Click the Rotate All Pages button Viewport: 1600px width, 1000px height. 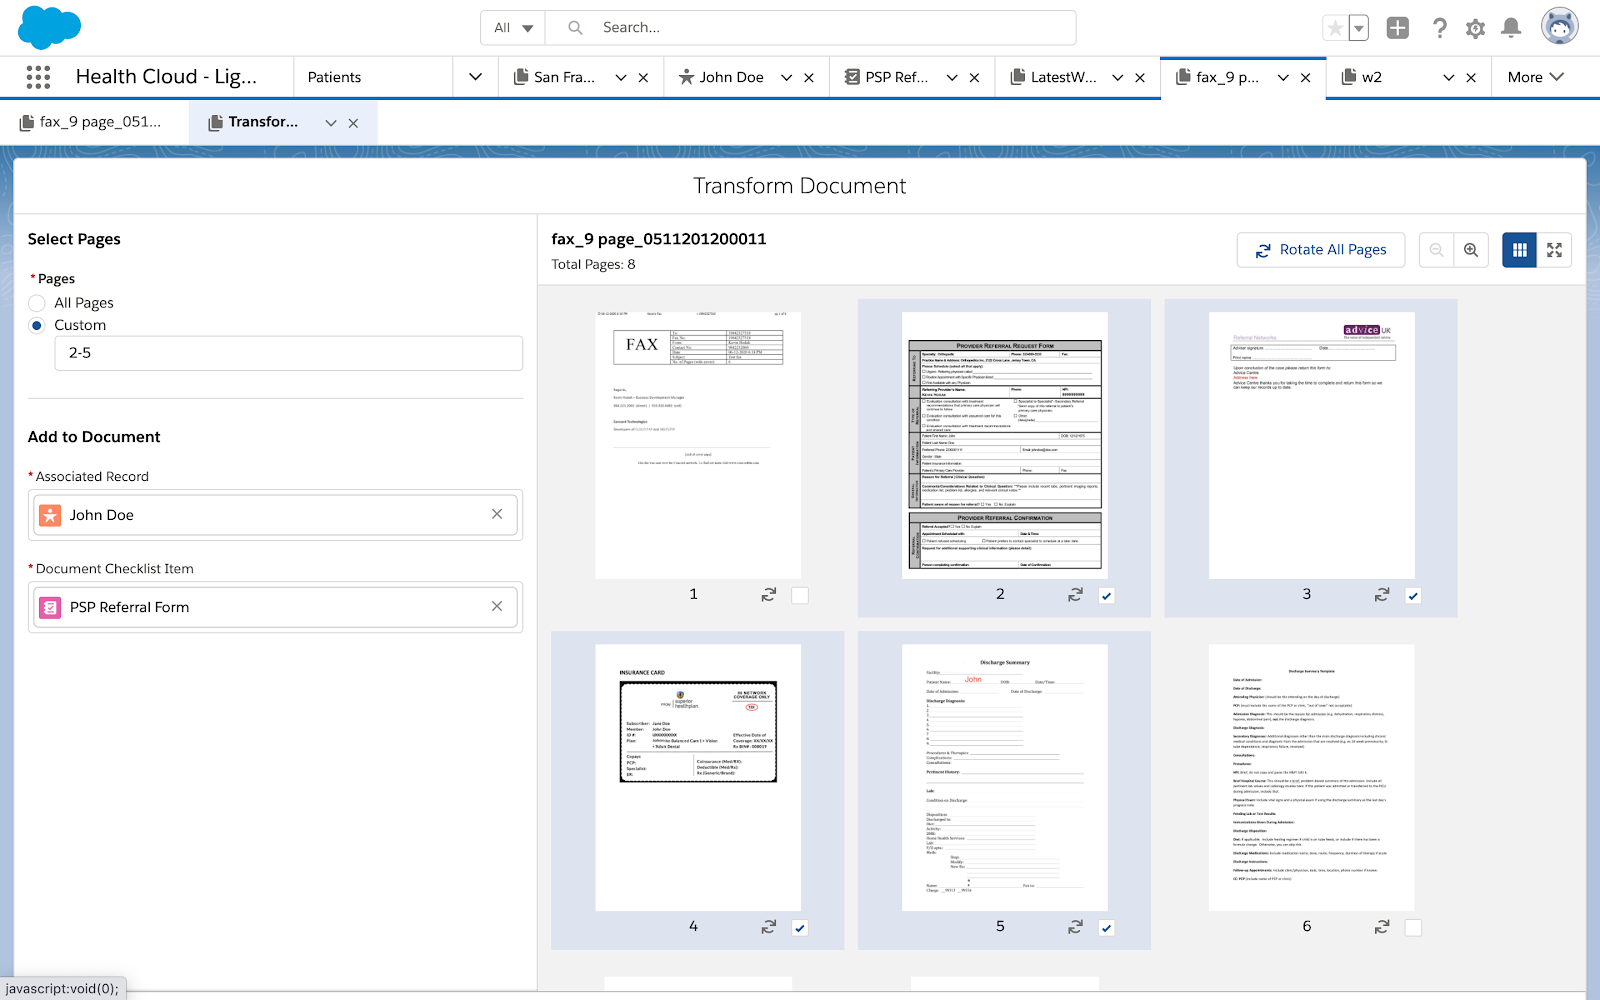pos(1320,250)
